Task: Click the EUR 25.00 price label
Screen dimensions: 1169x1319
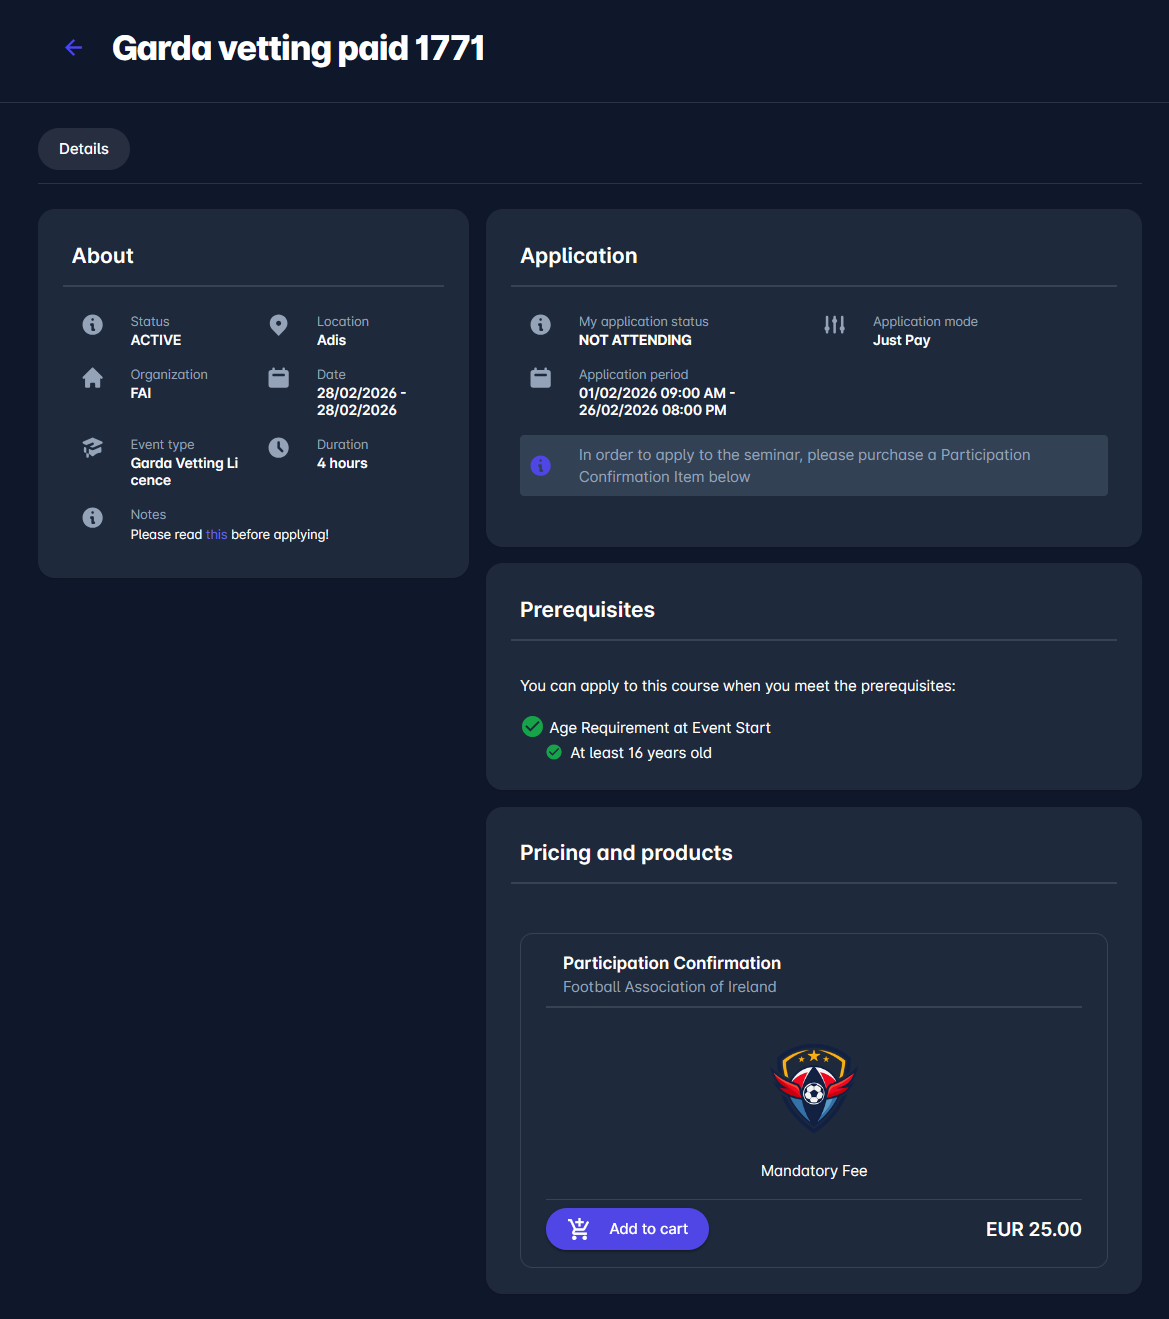Action: click(1033, 1229)
